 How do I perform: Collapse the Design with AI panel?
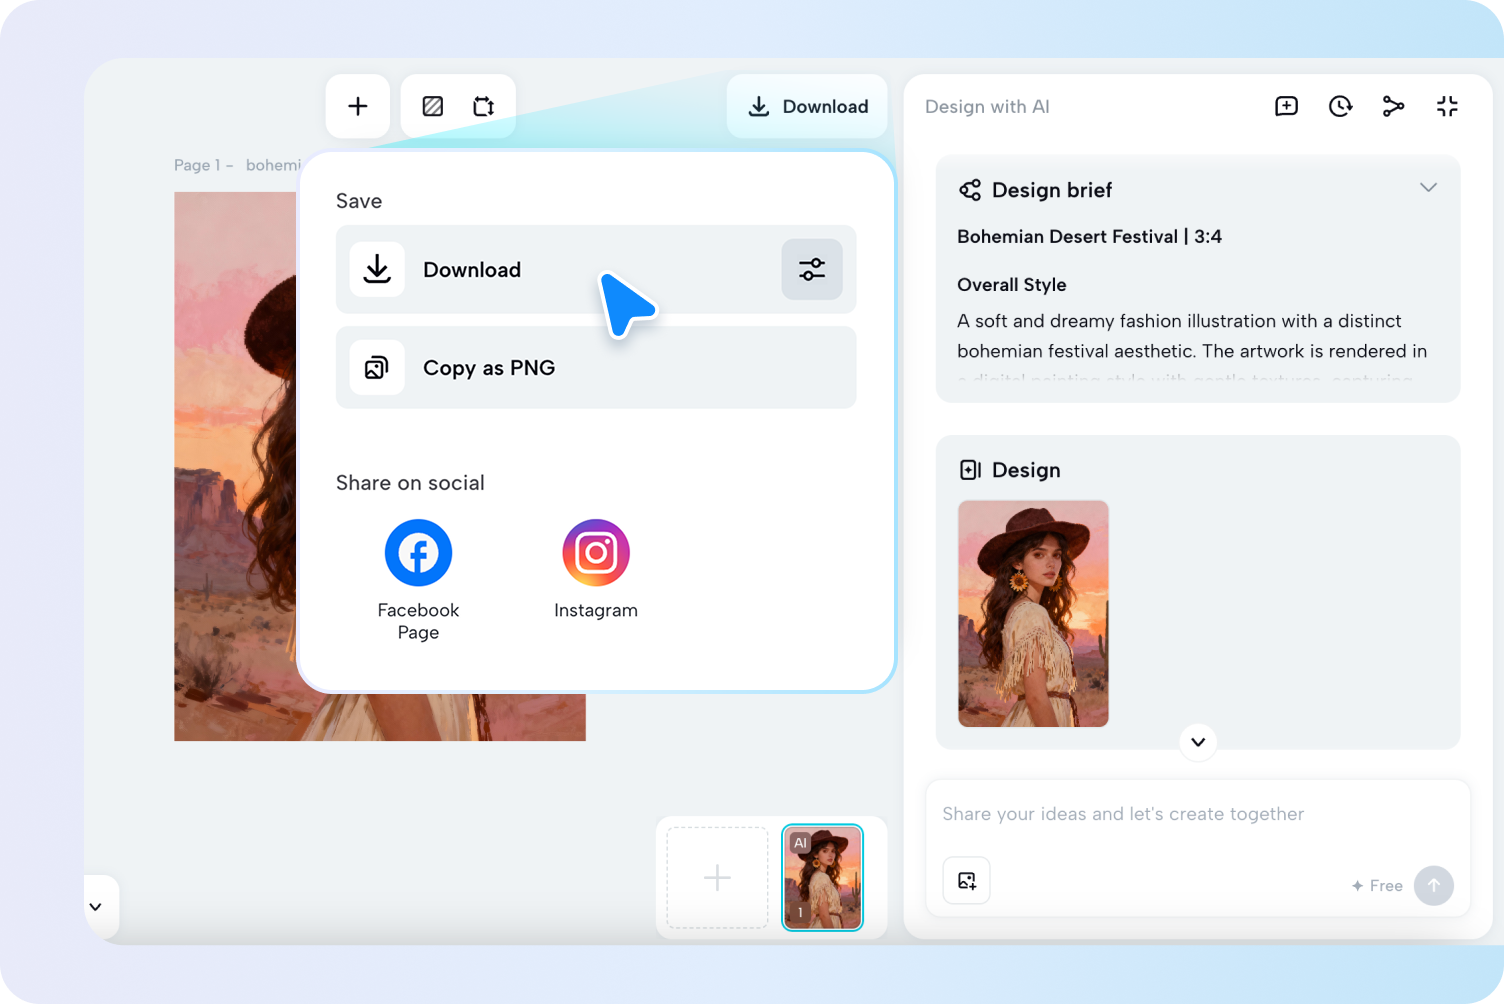1447,106
